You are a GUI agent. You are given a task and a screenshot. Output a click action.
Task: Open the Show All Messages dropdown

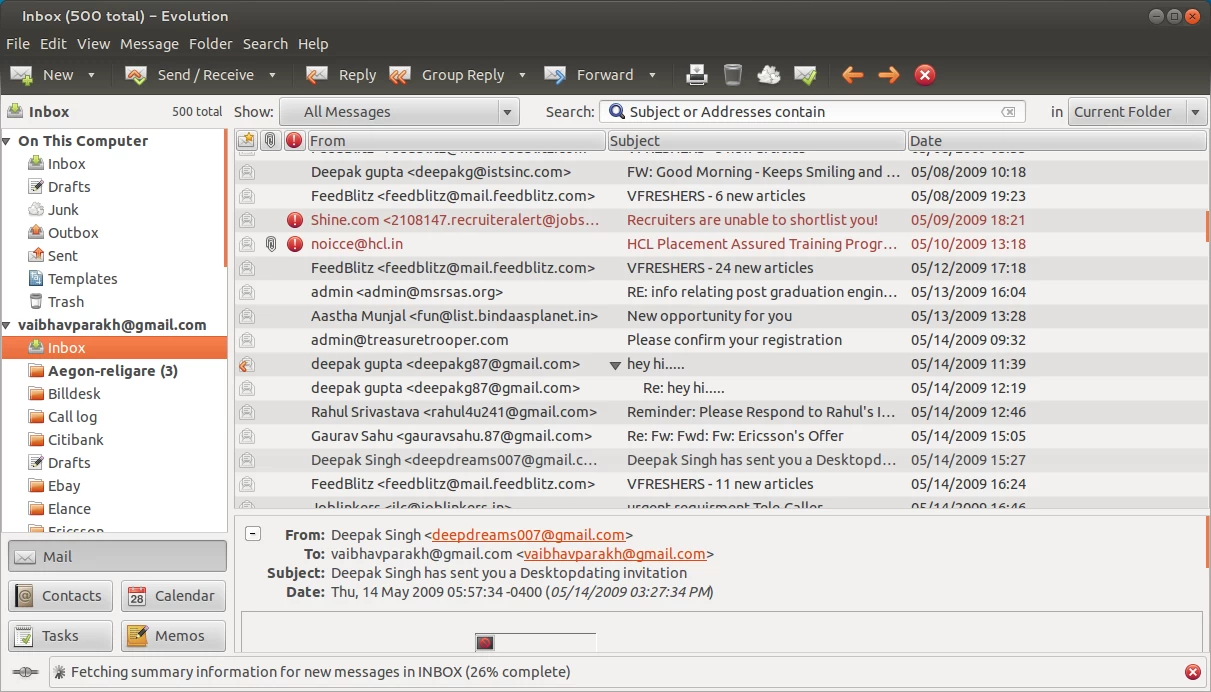pos(399,112)
